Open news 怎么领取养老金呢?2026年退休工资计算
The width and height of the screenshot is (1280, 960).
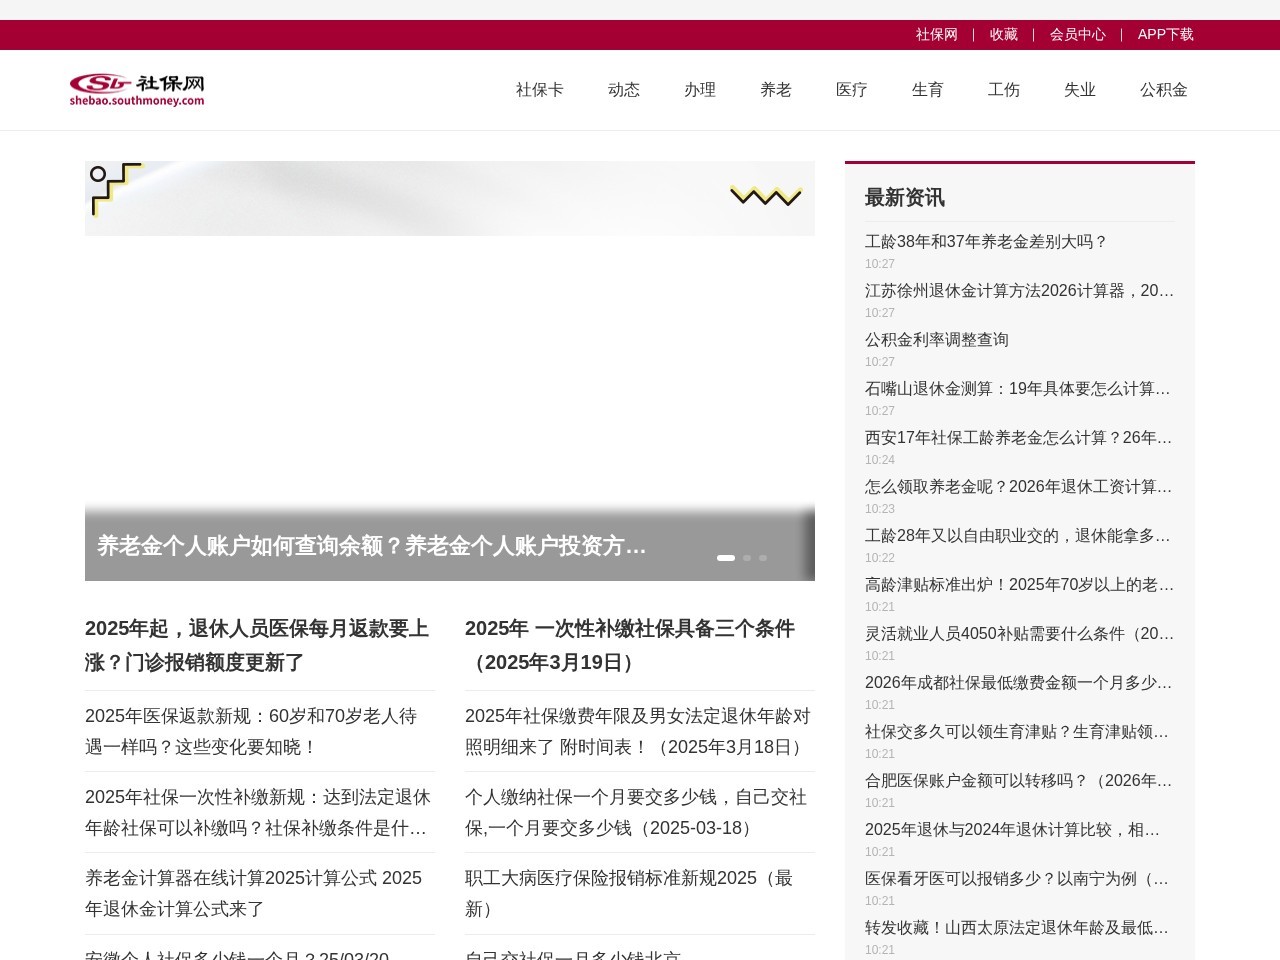click(1020, 487)
